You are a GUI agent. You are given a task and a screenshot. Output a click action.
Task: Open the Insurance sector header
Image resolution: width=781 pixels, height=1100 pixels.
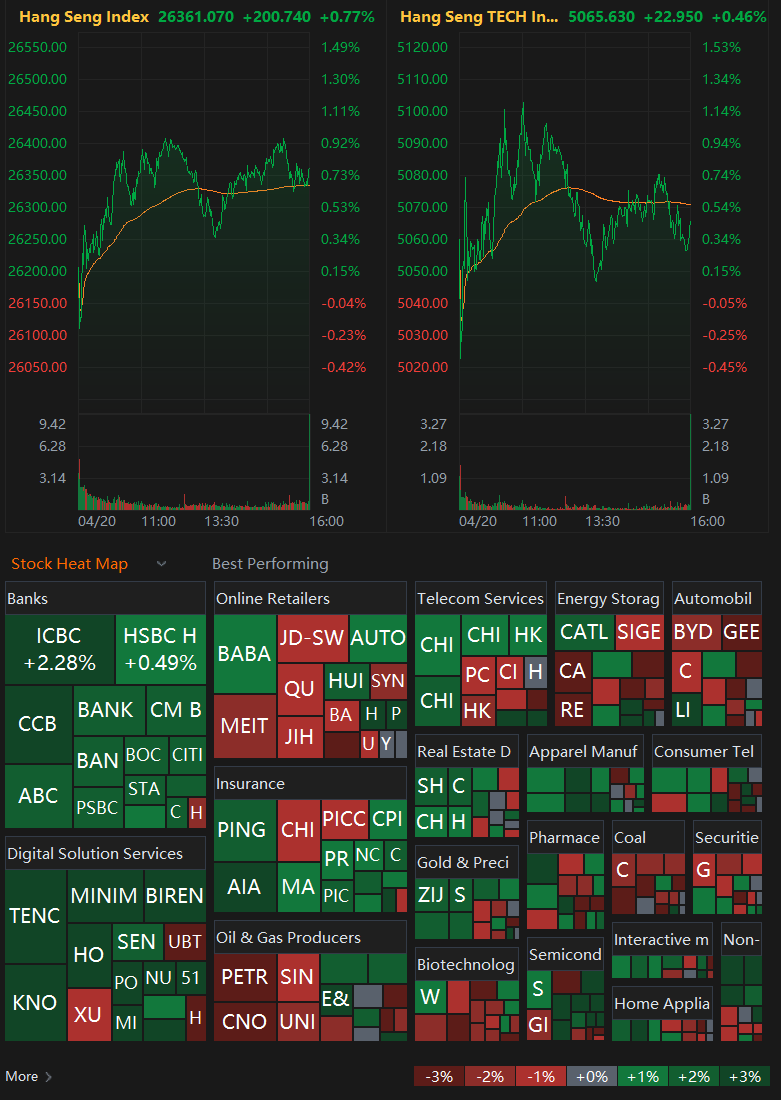pyautogui.click(x=310, y=784)
